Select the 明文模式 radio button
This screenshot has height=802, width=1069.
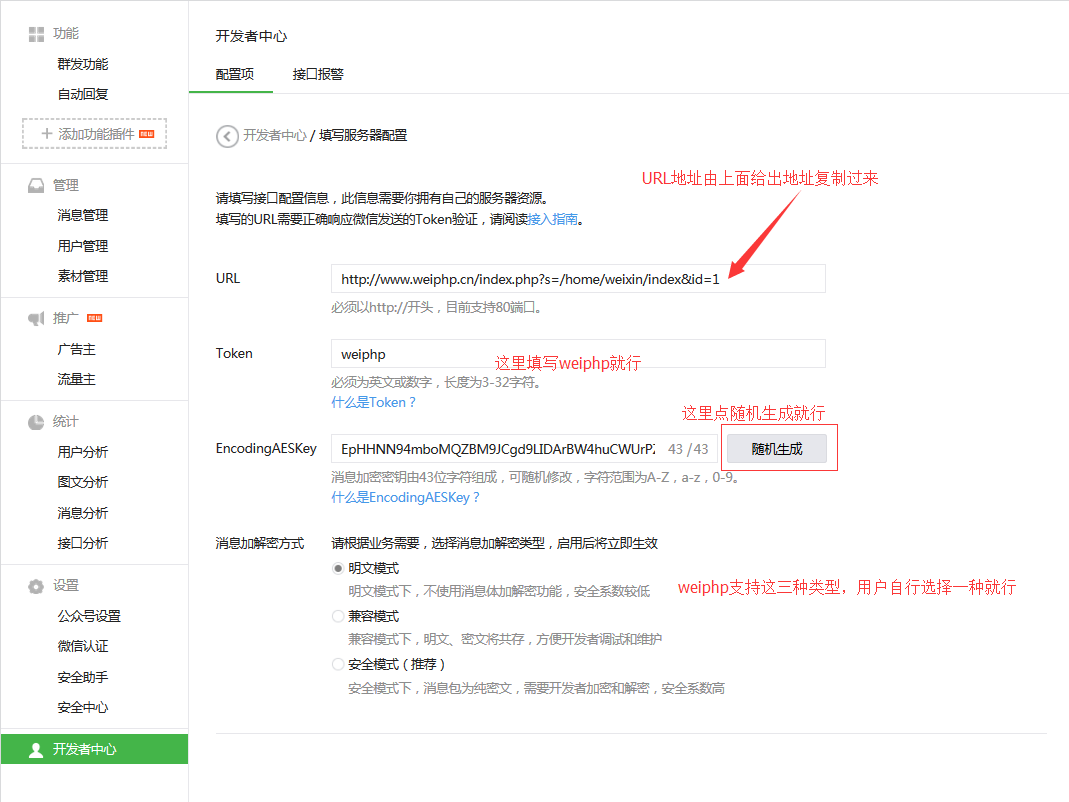(x=338, y=567)
